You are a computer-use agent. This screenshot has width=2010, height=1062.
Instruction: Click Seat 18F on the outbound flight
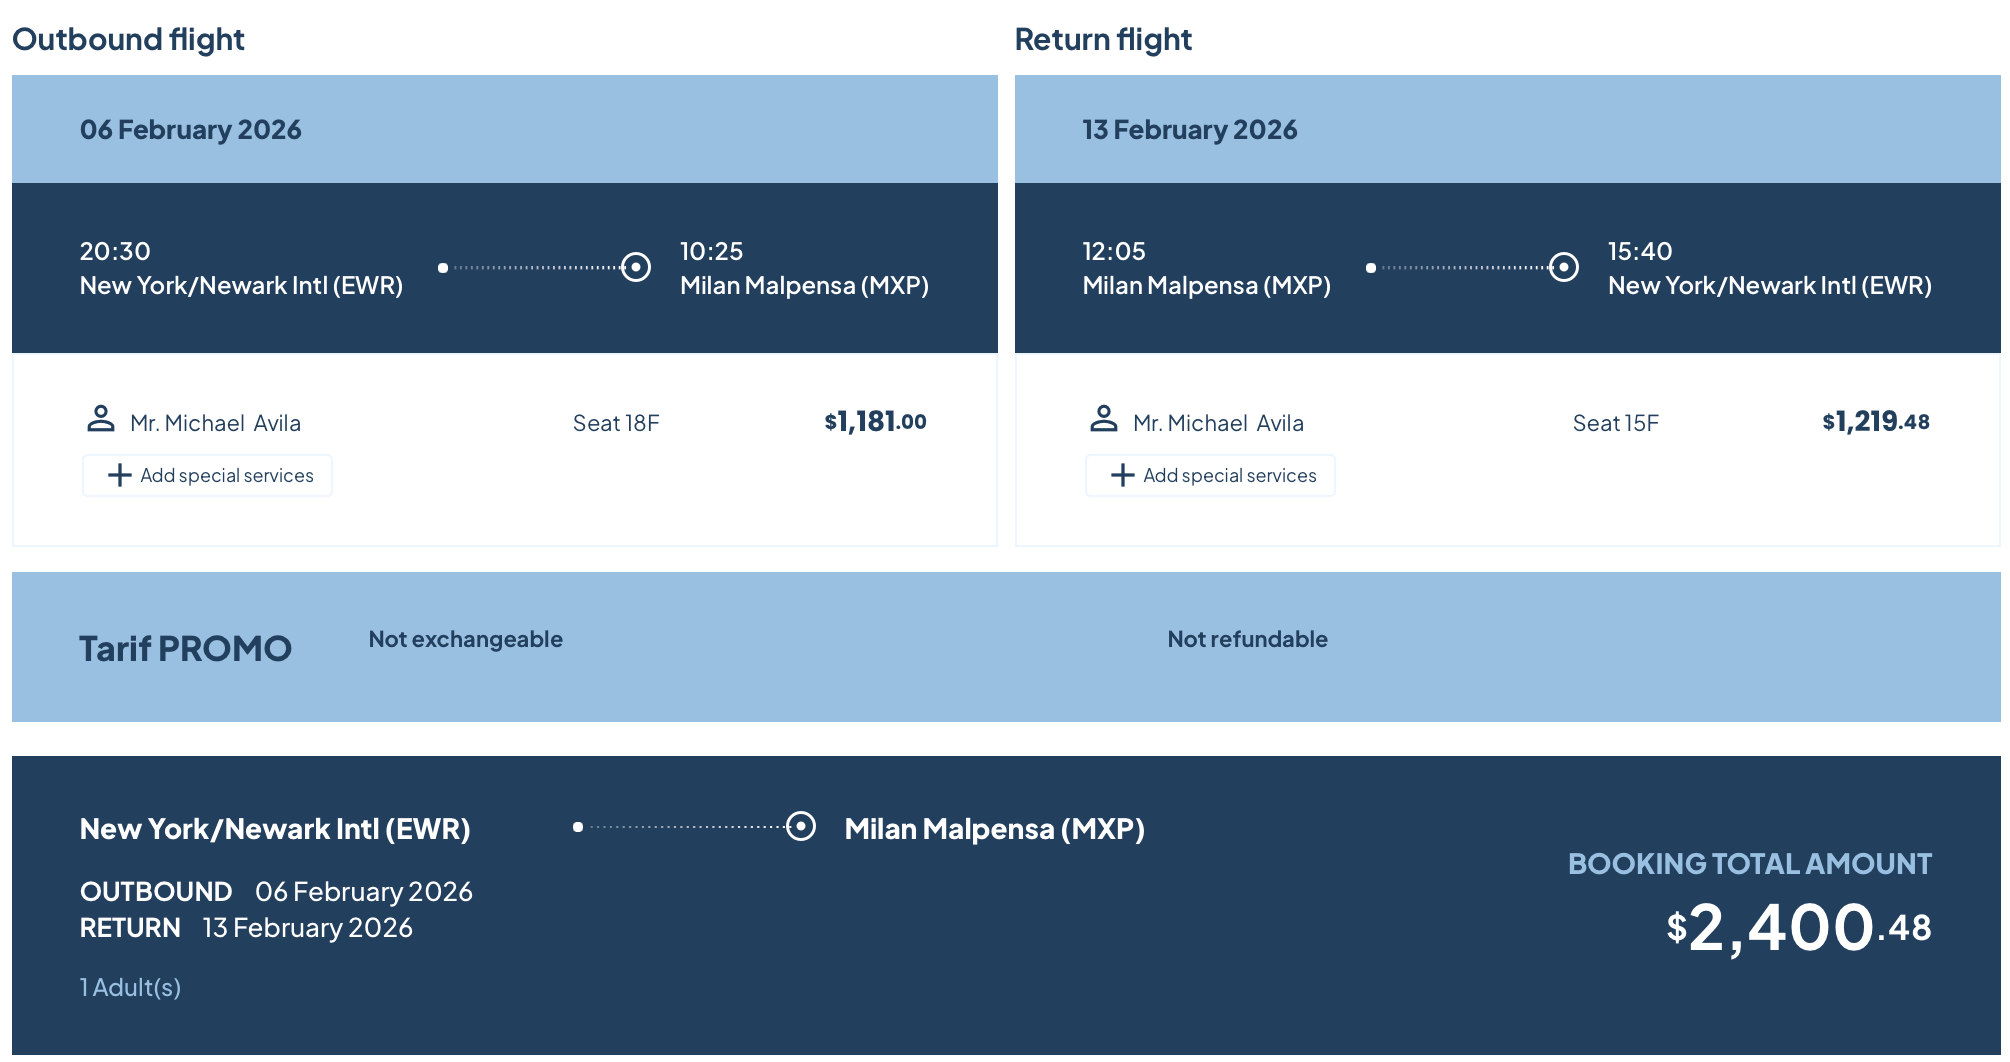pos(616,423)
